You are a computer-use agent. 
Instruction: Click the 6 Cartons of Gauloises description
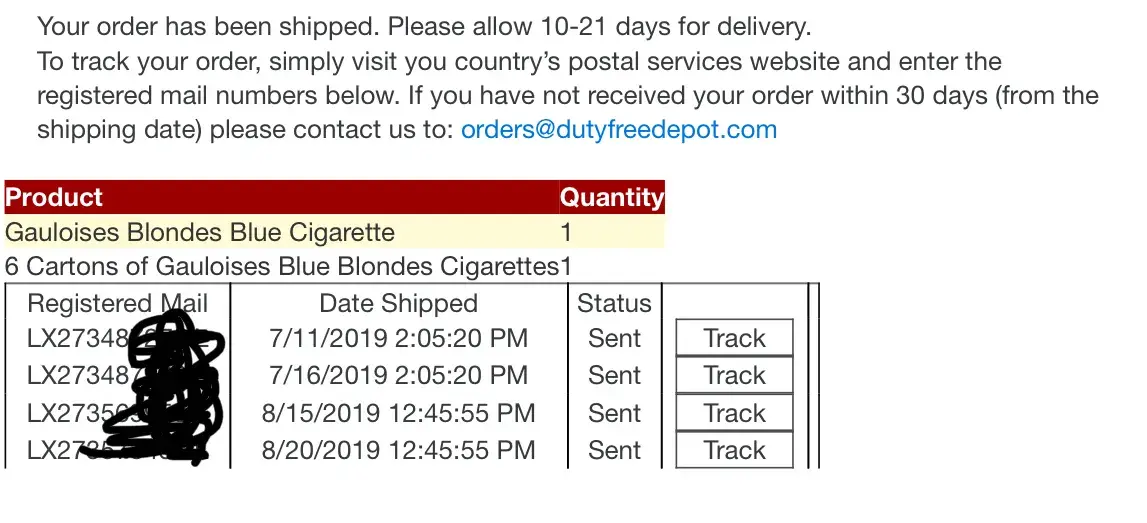click(x=281, y=267)
